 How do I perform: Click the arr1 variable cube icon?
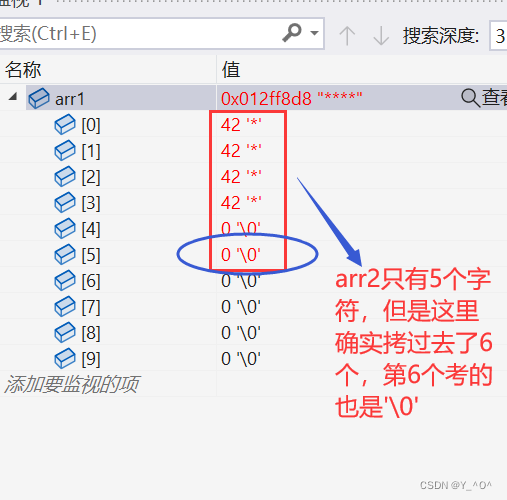tap(39, 98)
